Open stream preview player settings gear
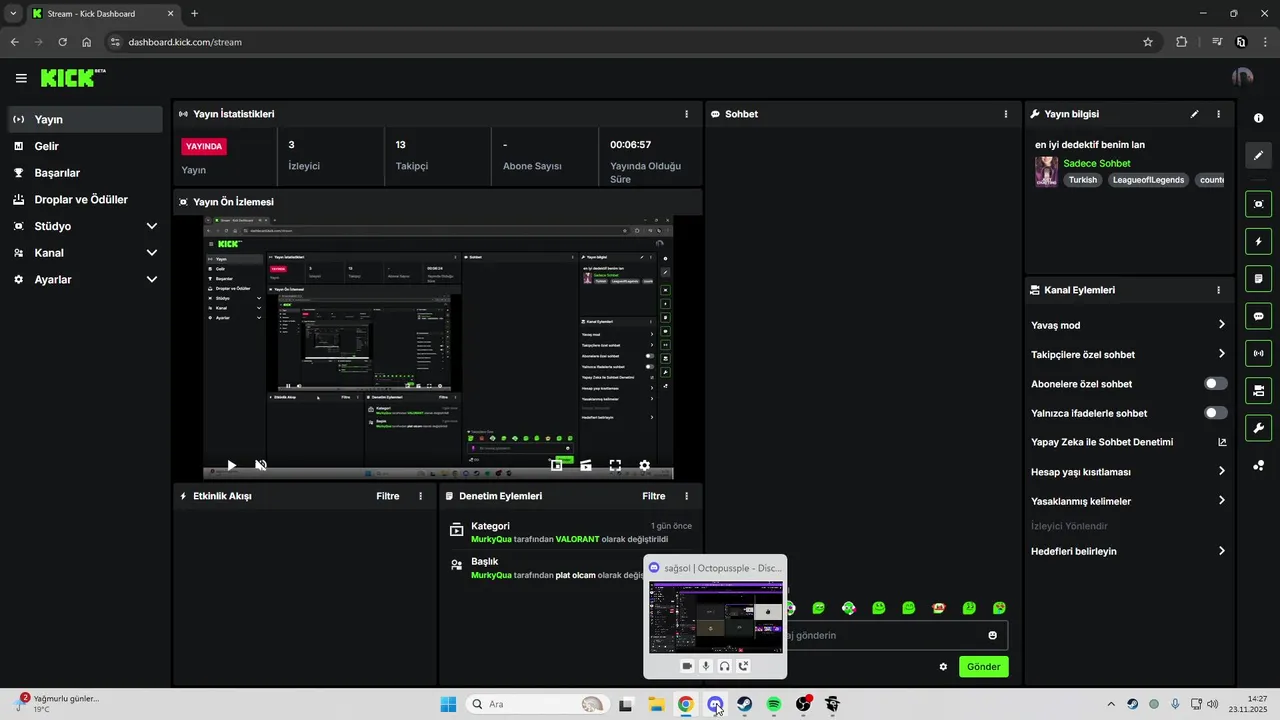 [x=644, y=465]
